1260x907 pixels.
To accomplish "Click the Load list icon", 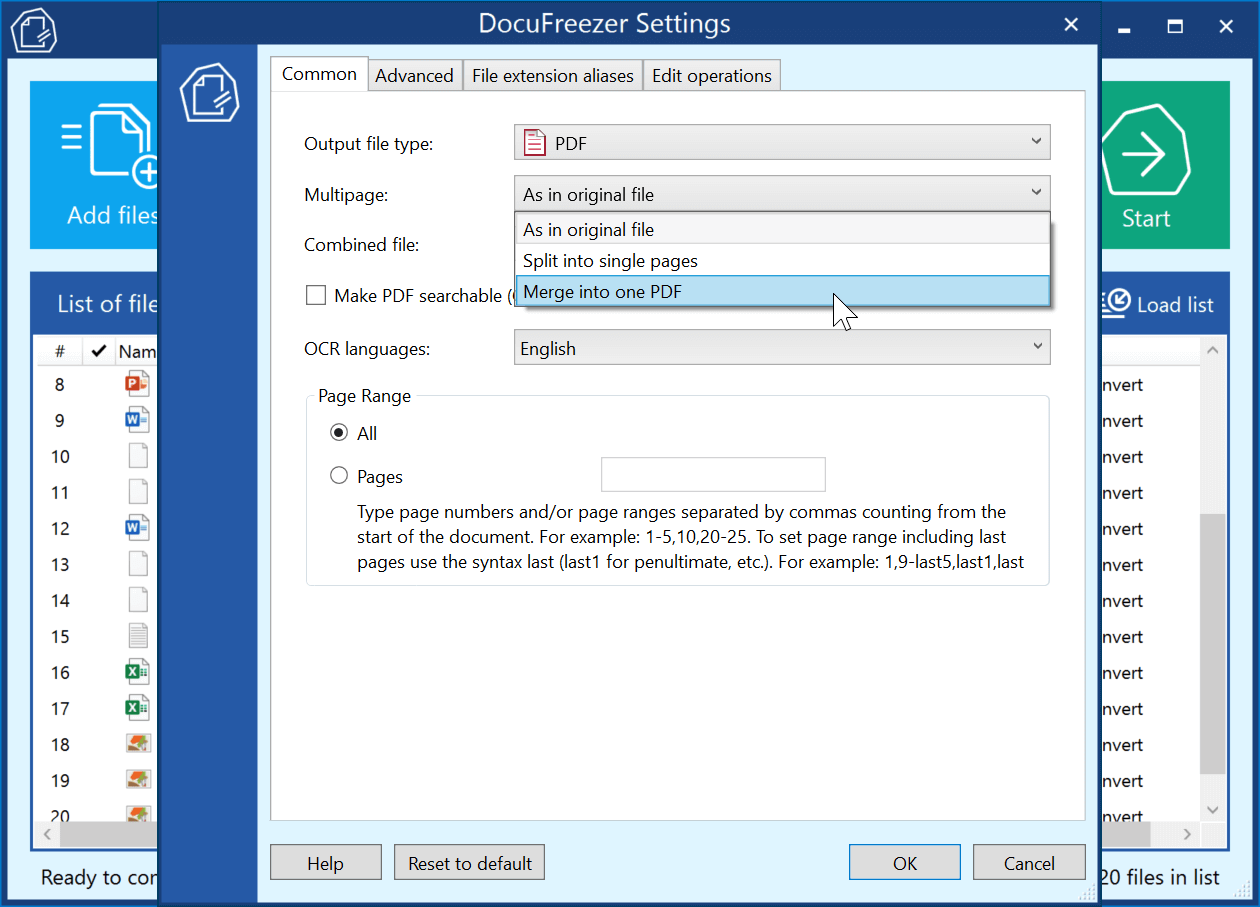I will click(1117, 304).
